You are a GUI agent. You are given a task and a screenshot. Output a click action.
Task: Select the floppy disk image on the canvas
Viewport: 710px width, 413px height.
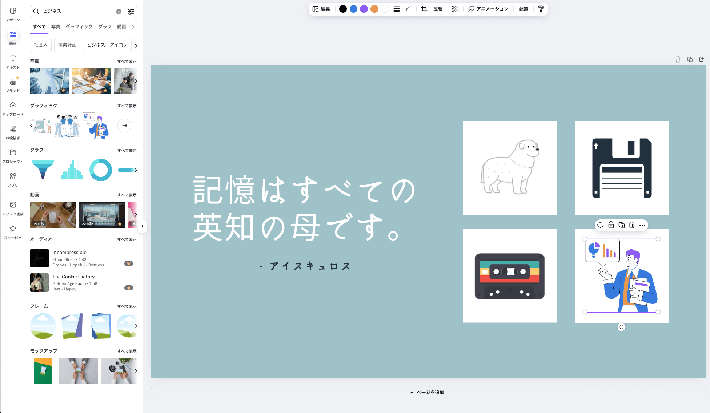click(621, 167)
